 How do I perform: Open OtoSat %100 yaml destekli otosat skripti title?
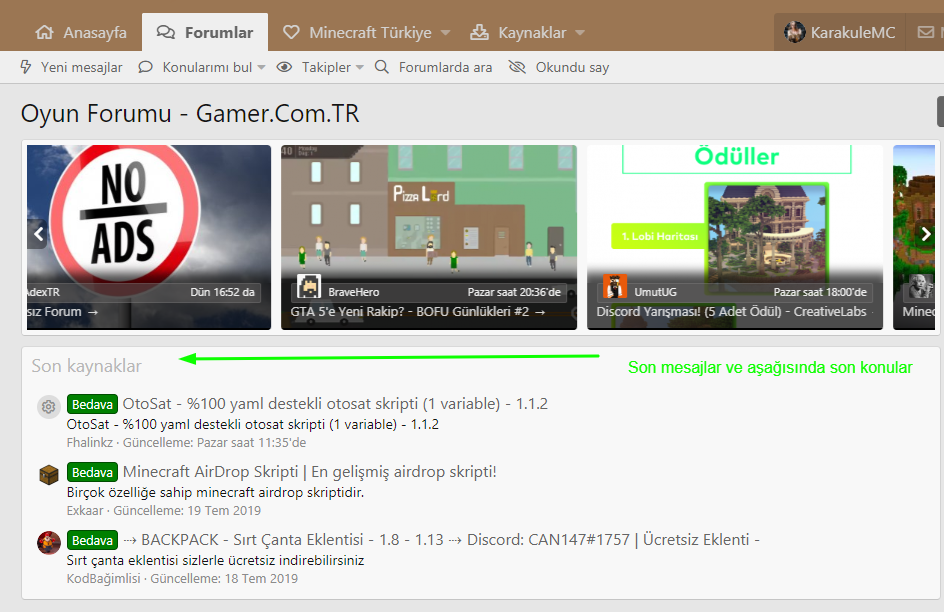335,404
